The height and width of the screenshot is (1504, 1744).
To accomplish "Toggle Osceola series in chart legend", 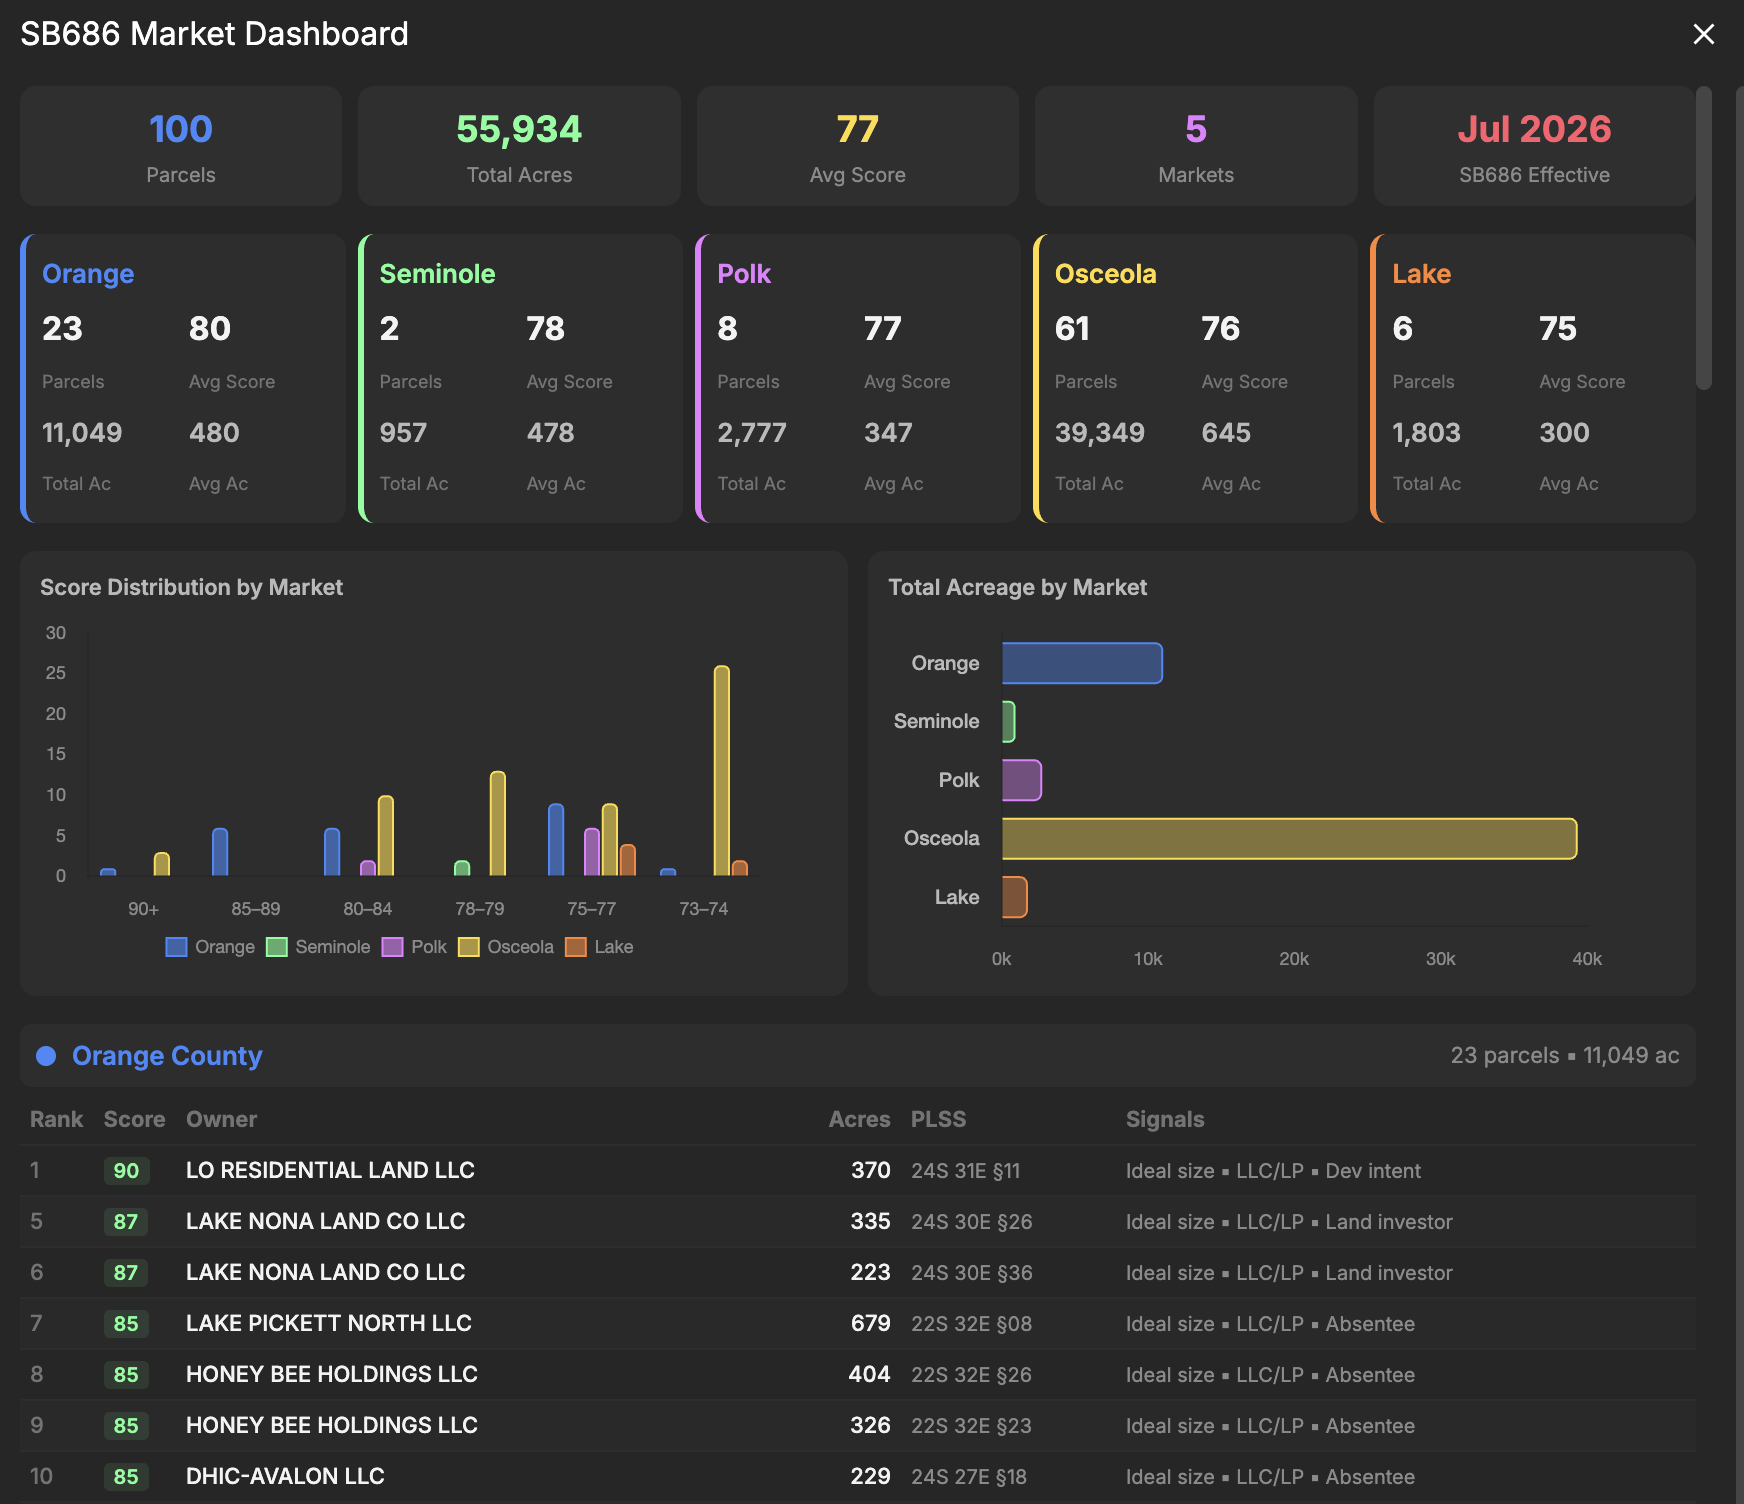I will [506, 947].
